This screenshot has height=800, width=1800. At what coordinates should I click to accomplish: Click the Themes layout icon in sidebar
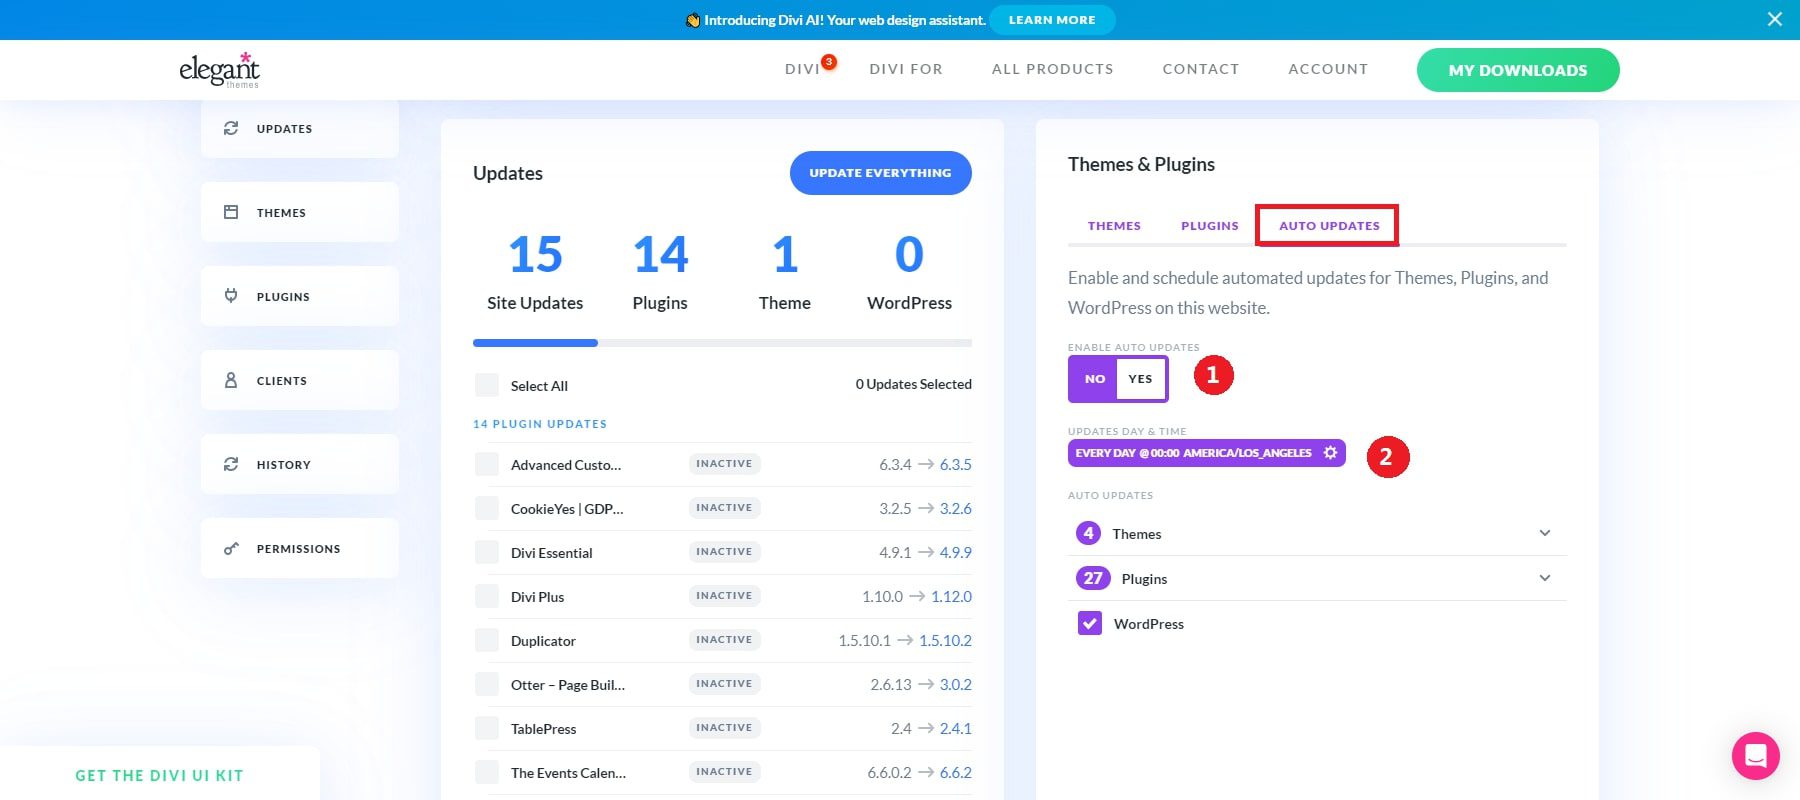231,212
